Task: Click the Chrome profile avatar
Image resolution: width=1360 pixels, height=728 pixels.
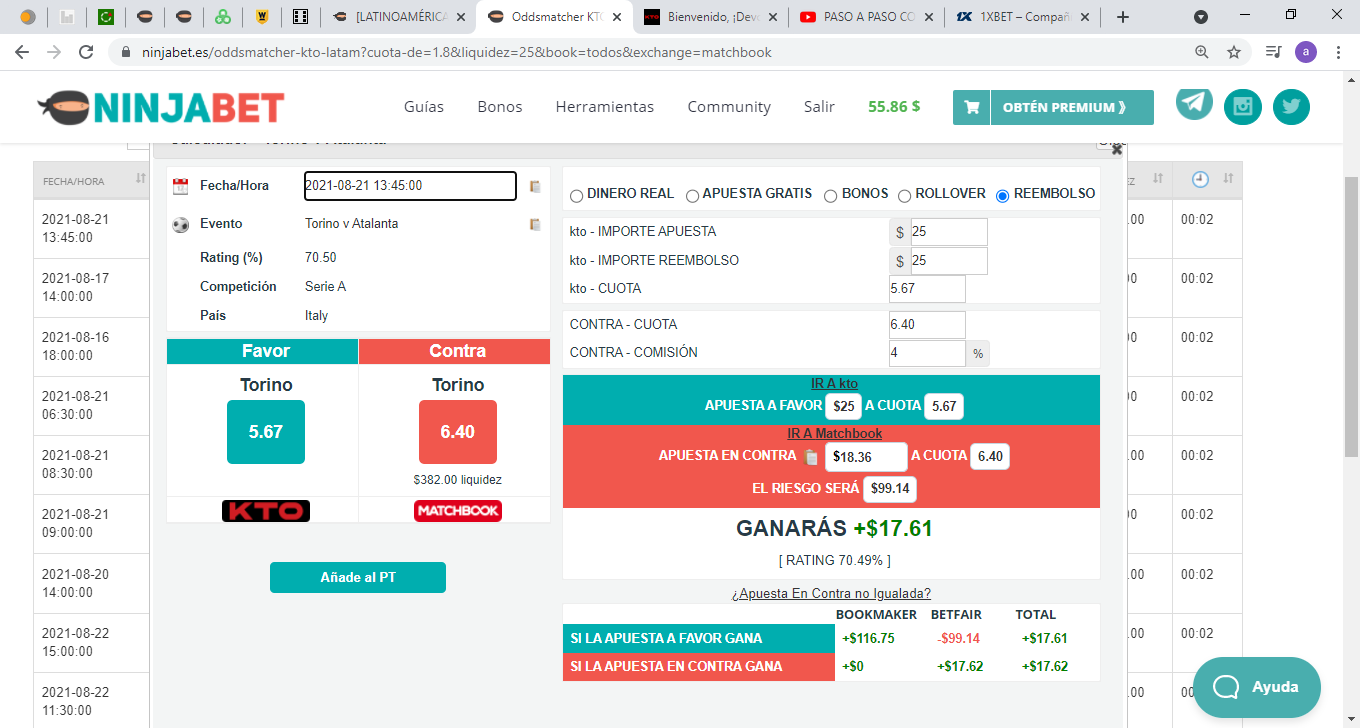Action: [1305, 52]
